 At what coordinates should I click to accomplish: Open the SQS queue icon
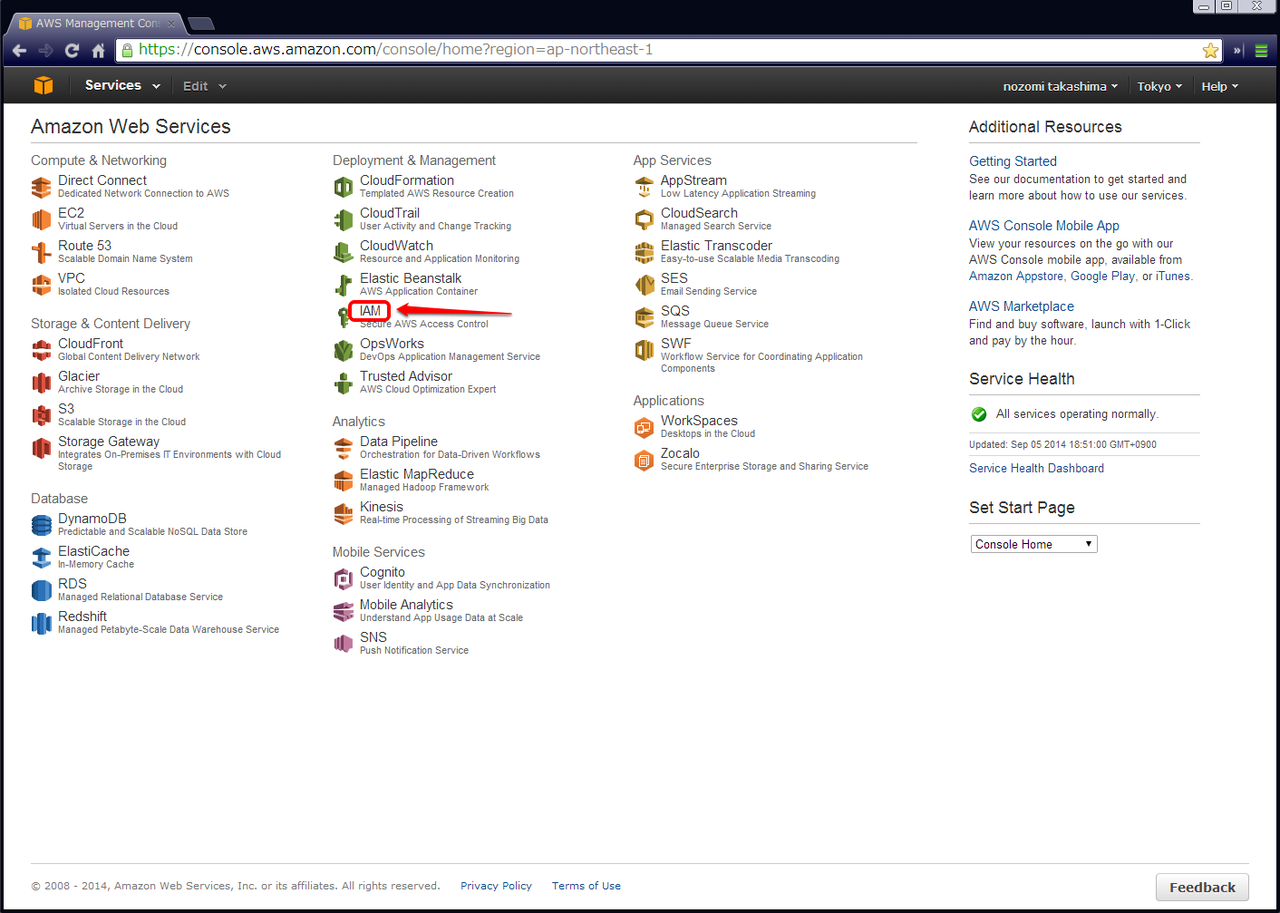[644, 318]
